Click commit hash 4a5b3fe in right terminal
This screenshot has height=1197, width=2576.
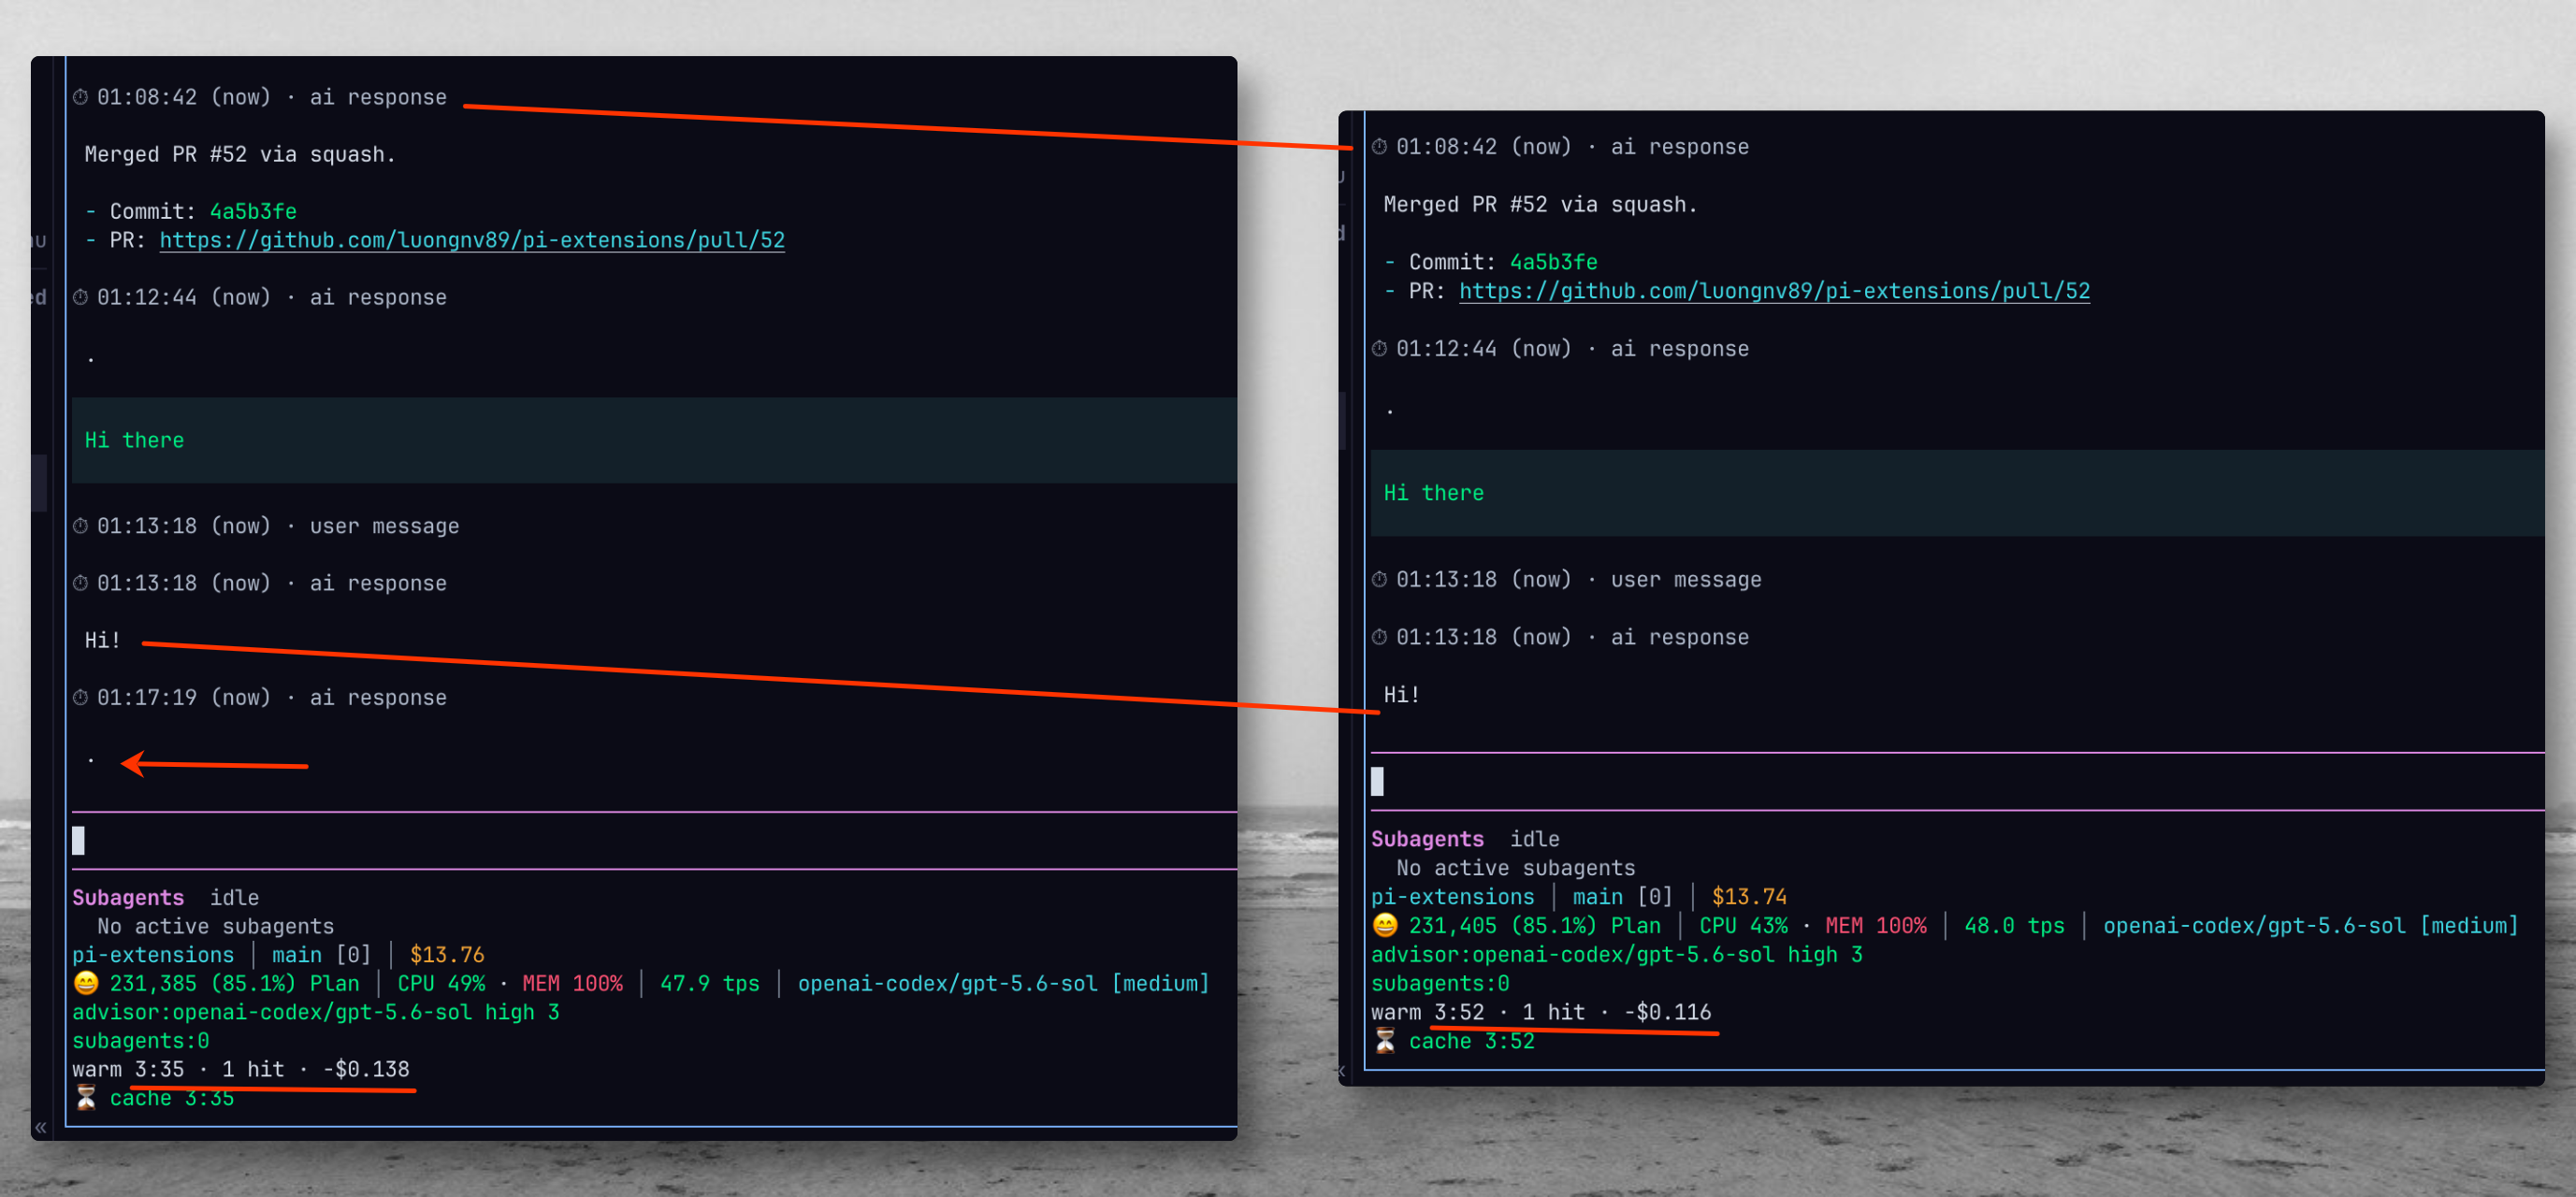point(1553,262)
